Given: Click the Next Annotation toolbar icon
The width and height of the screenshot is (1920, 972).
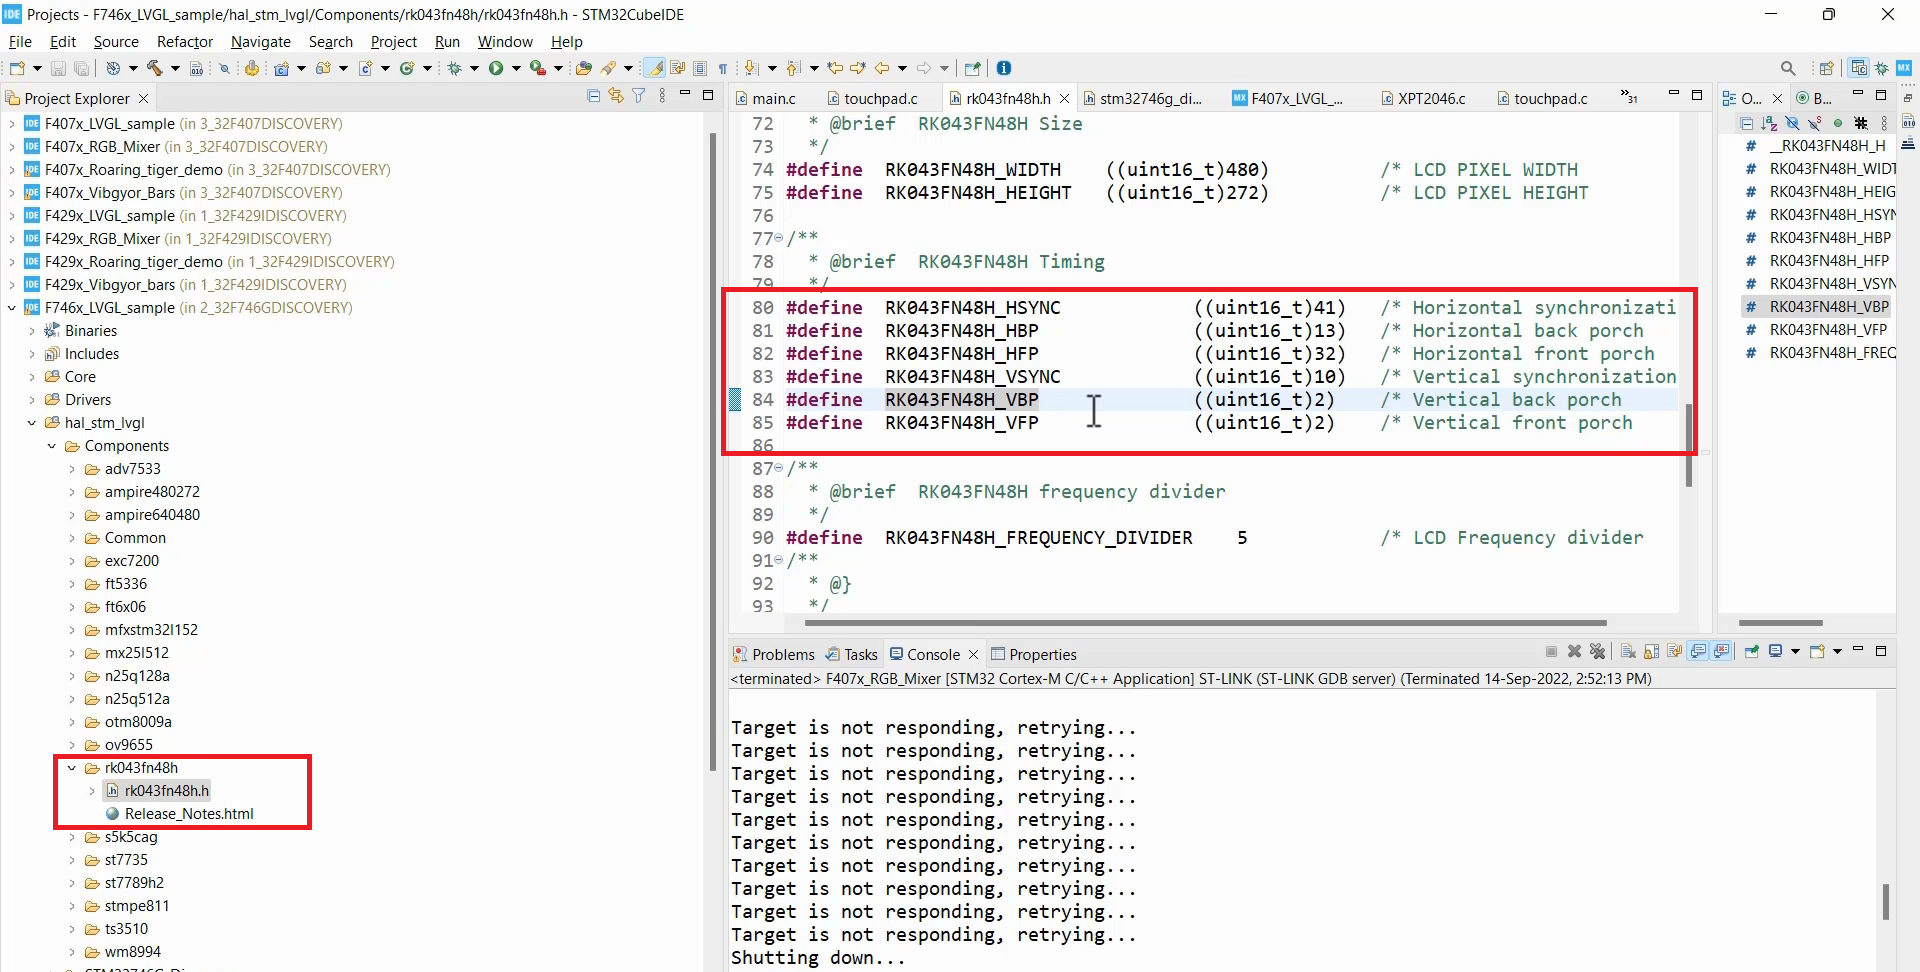Looking at the screenshot, I should (x=751, y=68).
